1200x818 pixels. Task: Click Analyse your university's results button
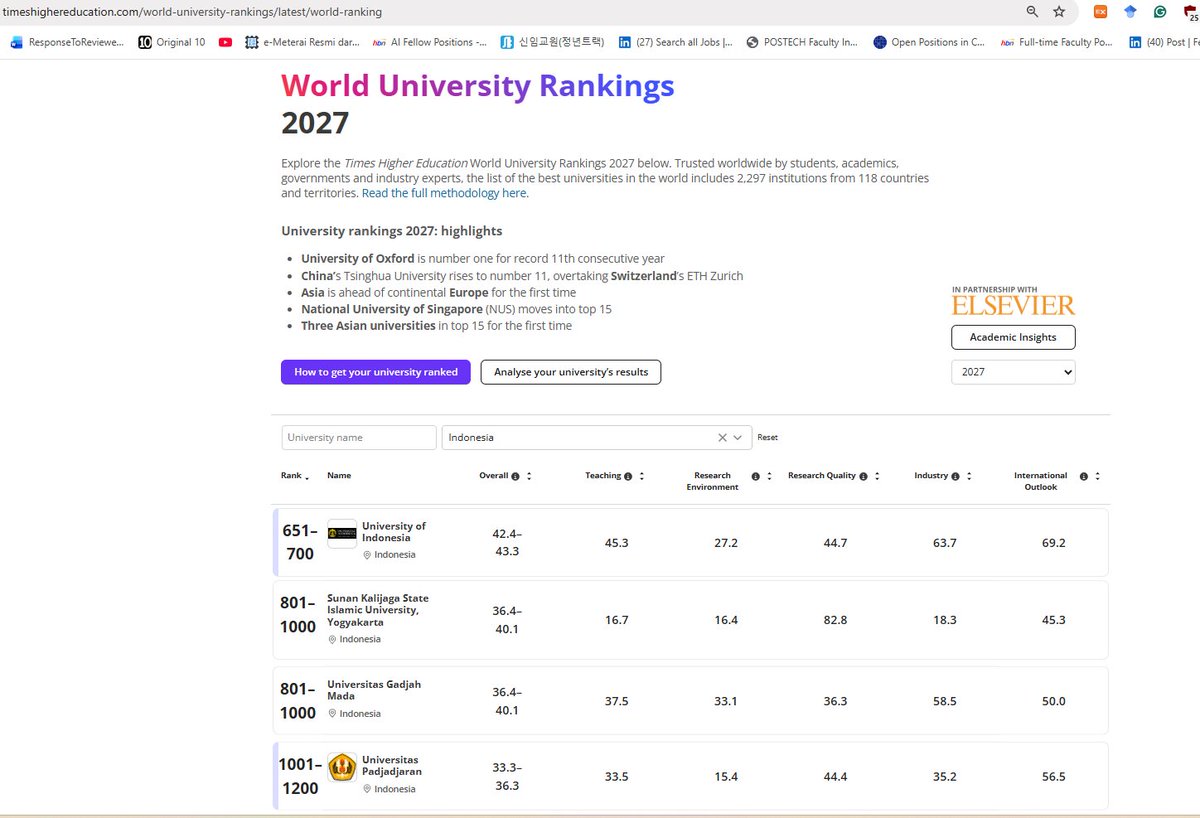click(571, 372)
